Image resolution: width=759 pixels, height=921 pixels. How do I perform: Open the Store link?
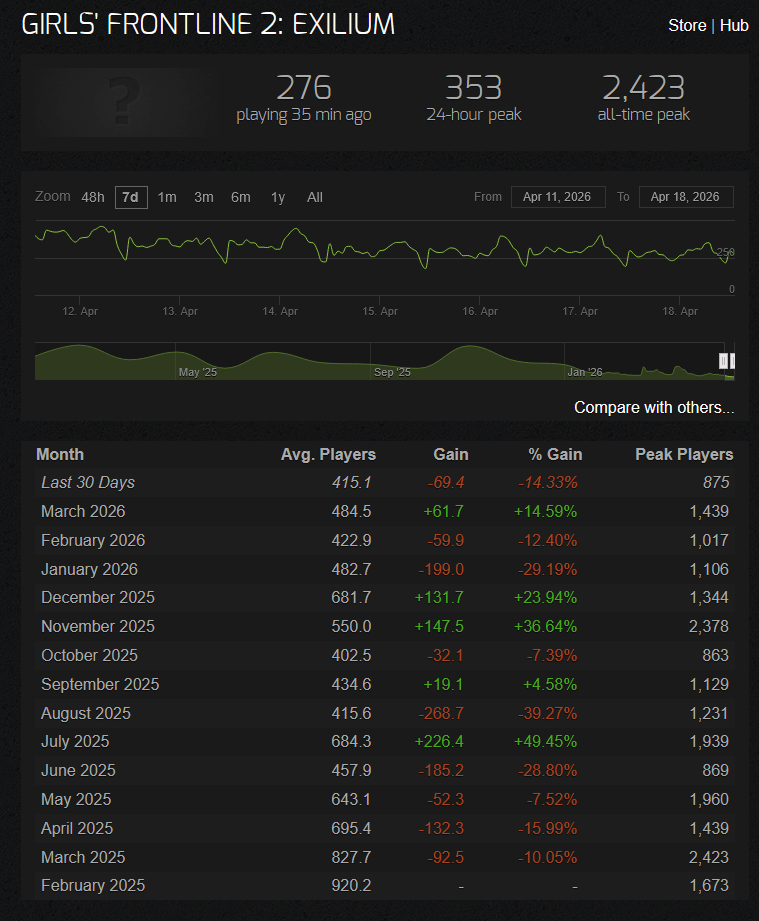687,26
